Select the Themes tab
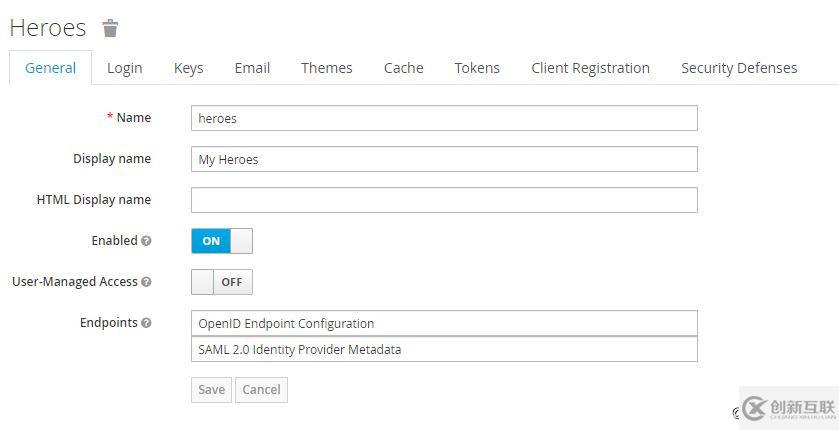The width and height of the screenshot is (839, 430). [326, 68]
